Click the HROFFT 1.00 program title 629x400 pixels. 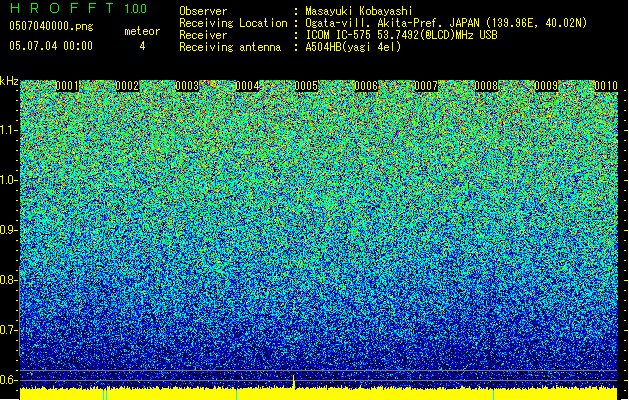79,8
